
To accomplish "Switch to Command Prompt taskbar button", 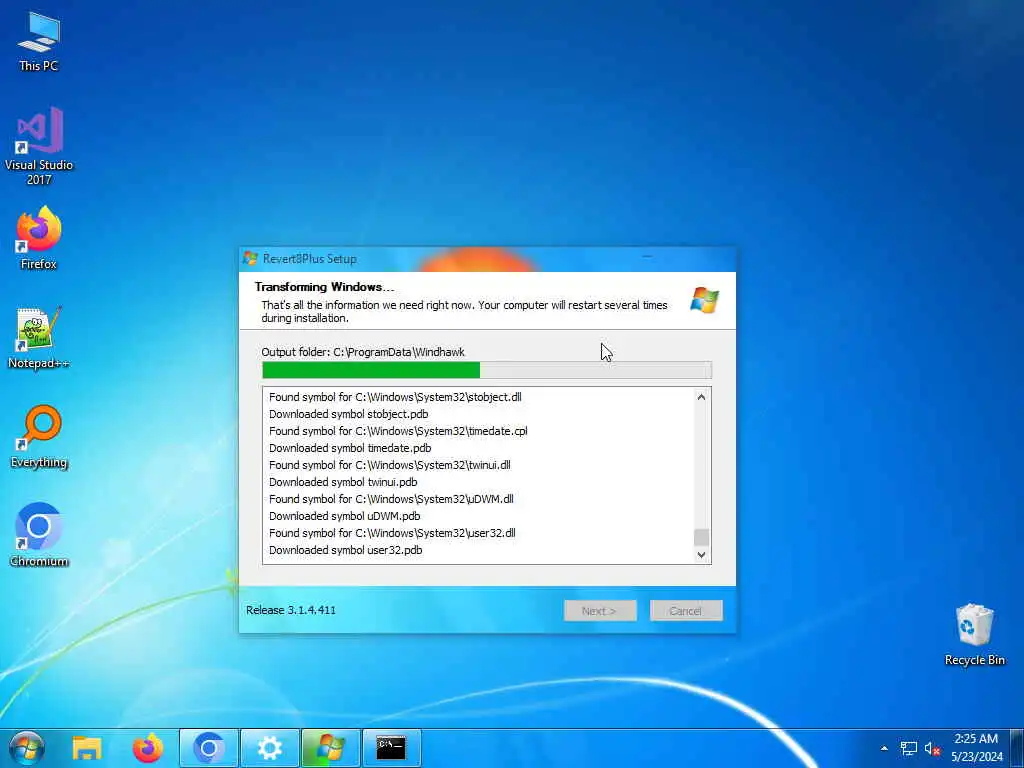I will click(391, 748).
